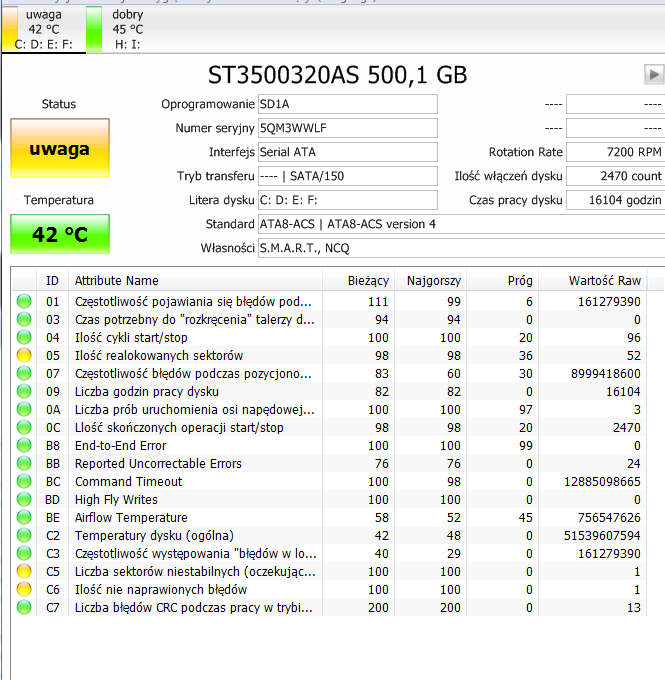Click green status icon for attribute 09

pyautogui.click(x=24, y=392)
